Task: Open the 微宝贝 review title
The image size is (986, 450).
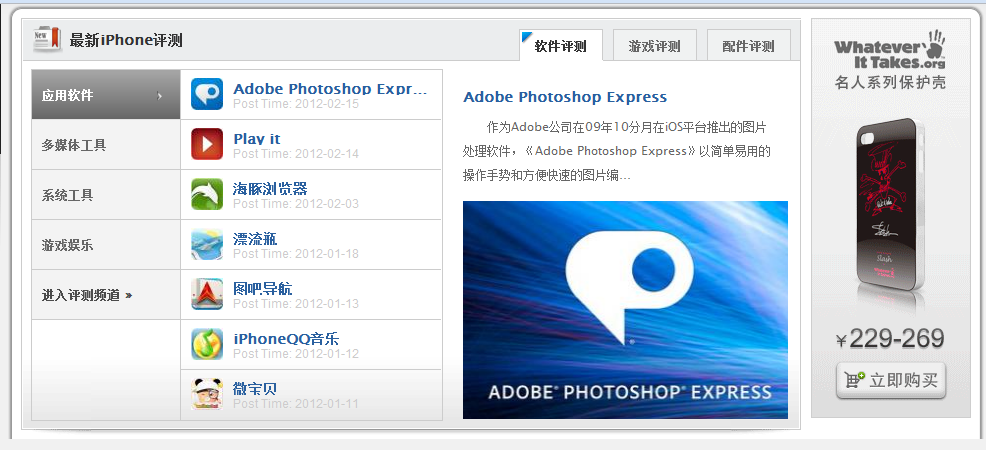Action: [x=255, y=388]
